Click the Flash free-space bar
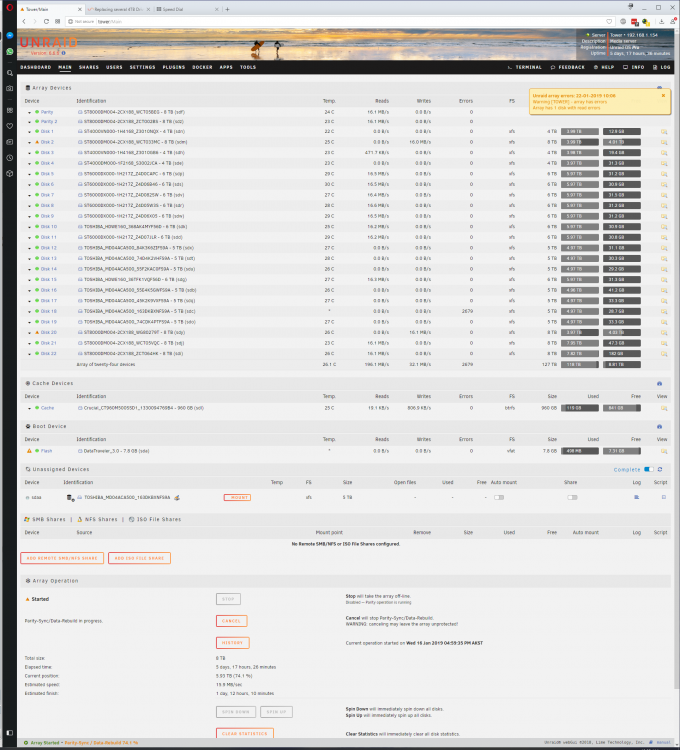This screenshot has height=750, width=680. coord(622,451)
